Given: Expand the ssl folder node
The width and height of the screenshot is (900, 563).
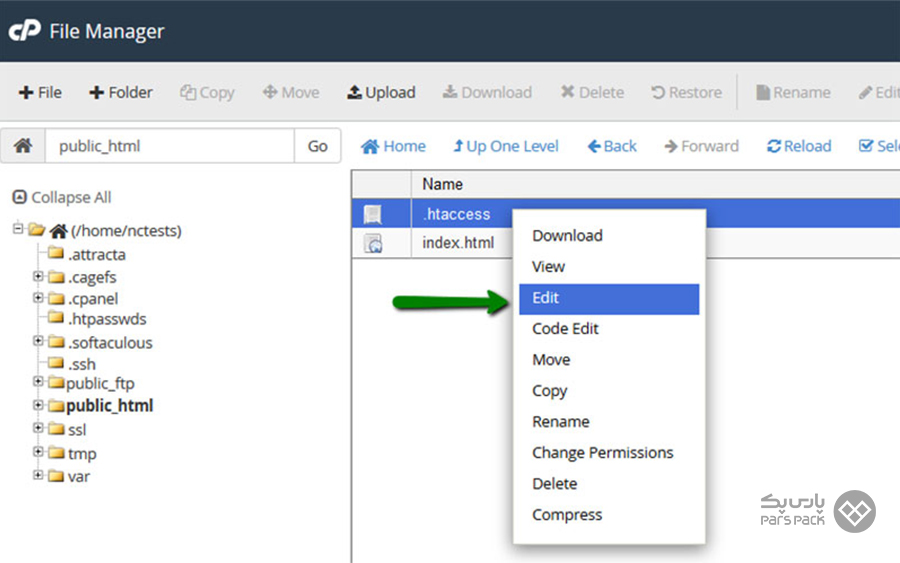Looking at the screenshot, I should click(38, 428).
